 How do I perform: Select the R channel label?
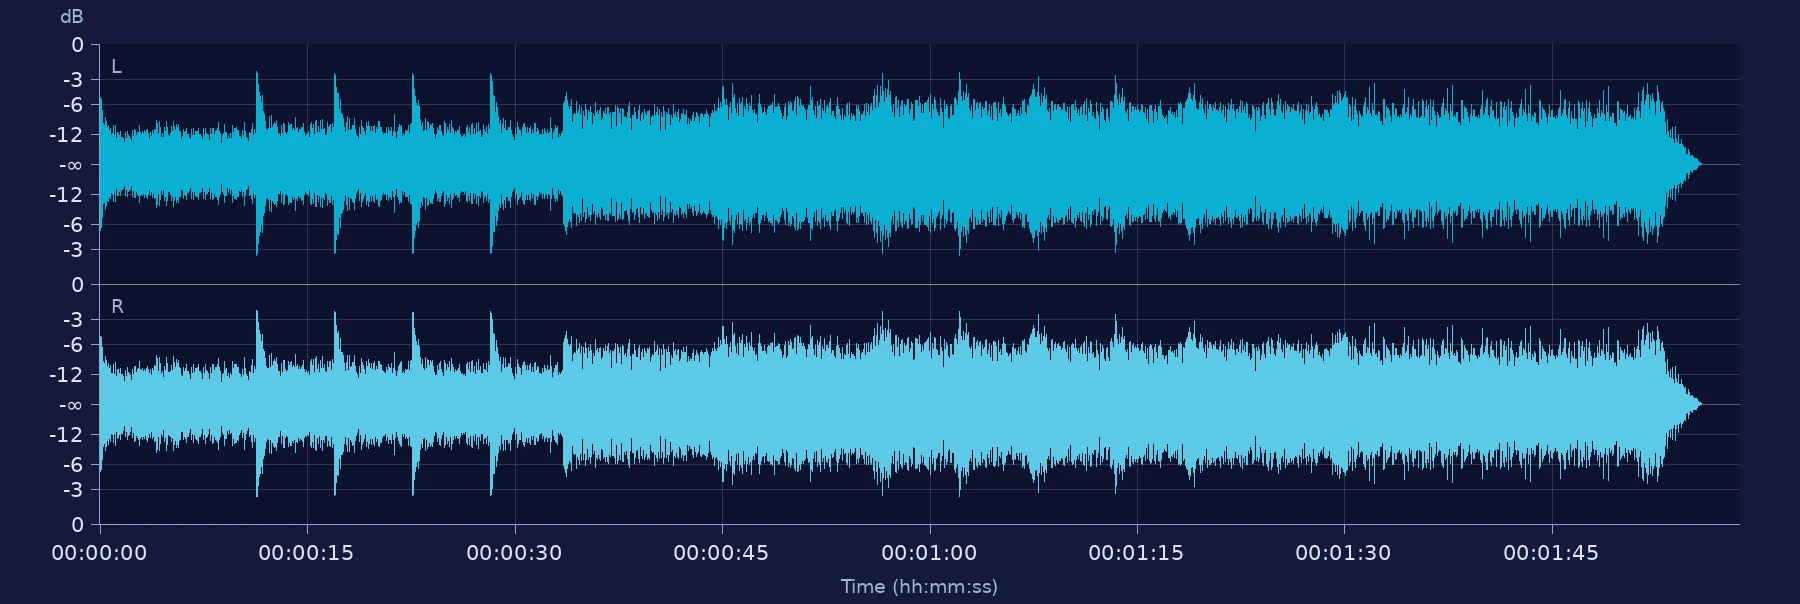click(117, 307)
